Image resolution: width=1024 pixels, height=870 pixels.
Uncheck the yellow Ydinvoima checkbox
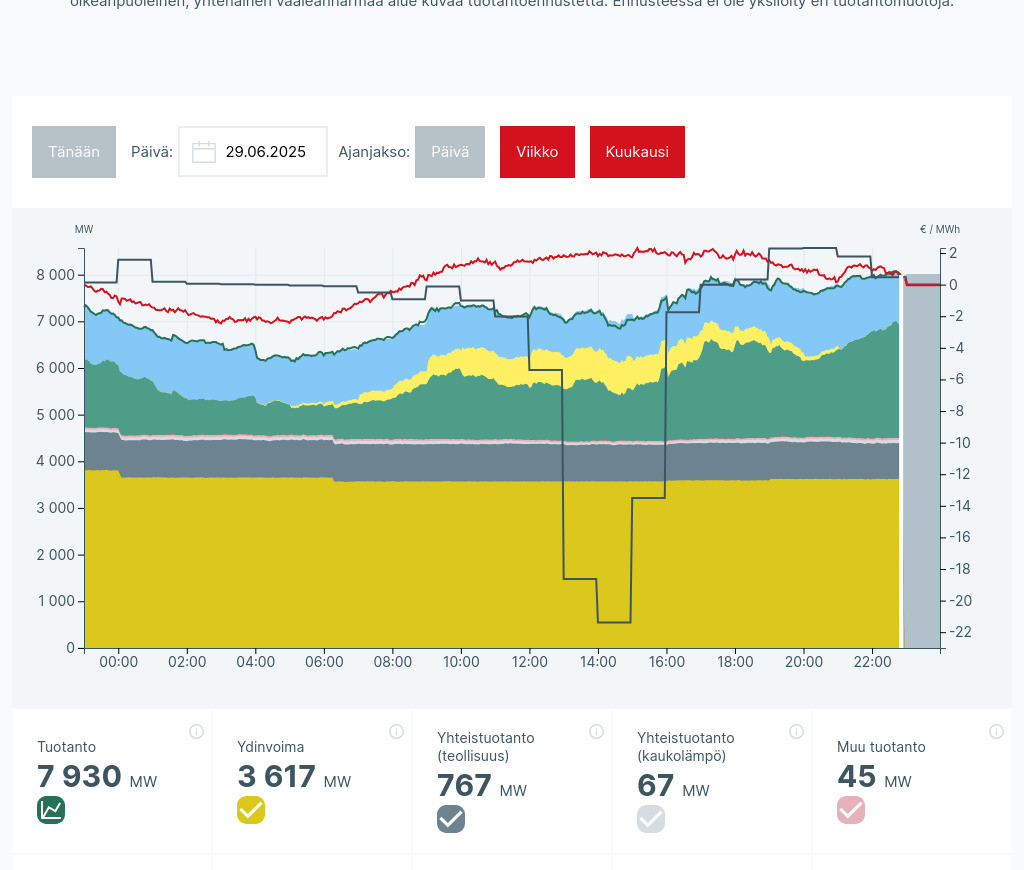tap(251, 810)
